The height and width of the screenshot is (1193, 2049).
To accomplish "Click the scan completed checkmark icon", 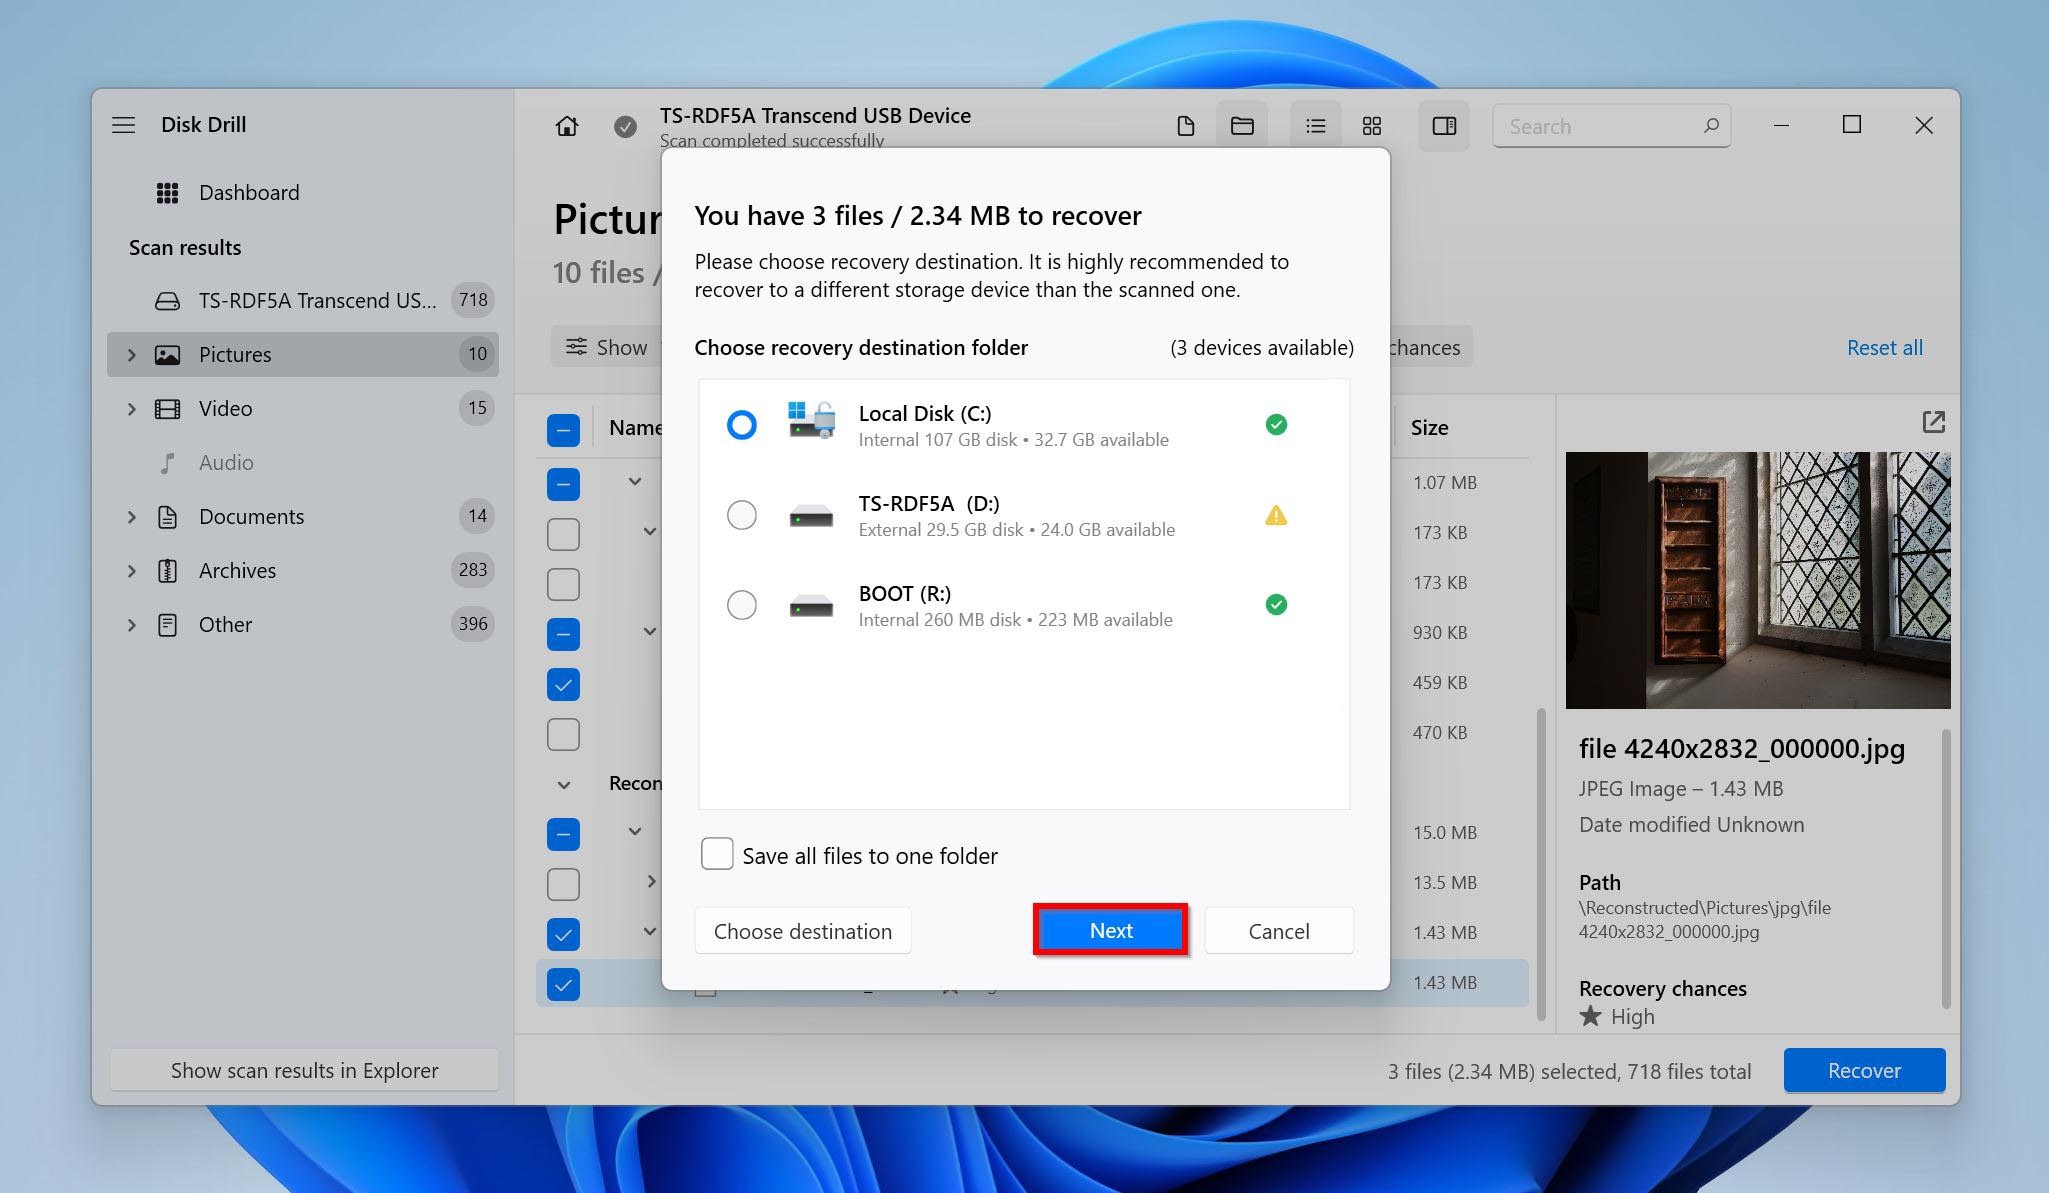I will click(x=625, y=125).
